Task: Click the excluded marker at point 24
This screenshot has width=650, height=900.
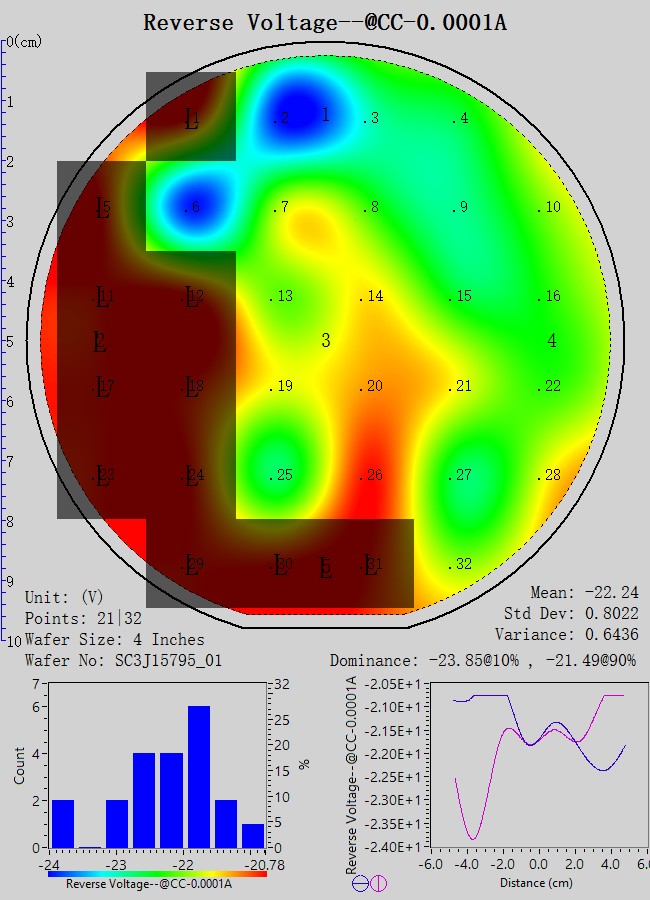Action: (x=191, y=475)
